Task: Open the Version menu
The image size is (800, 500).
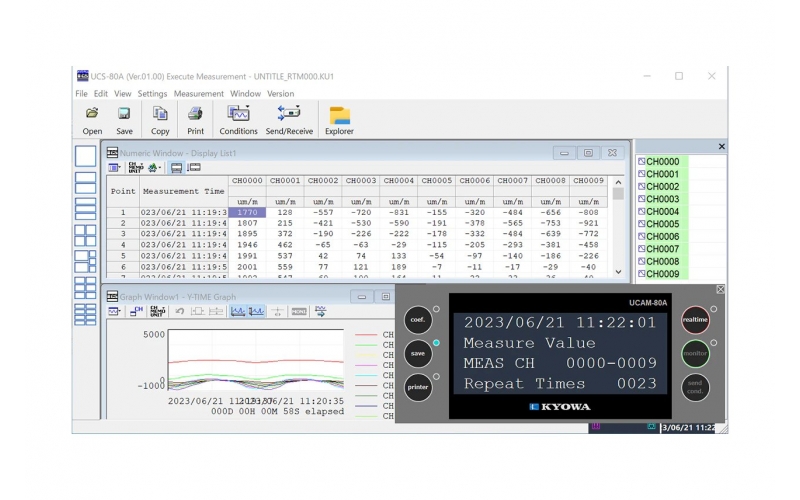Action: pyautogui.click(x=281, y=94)
